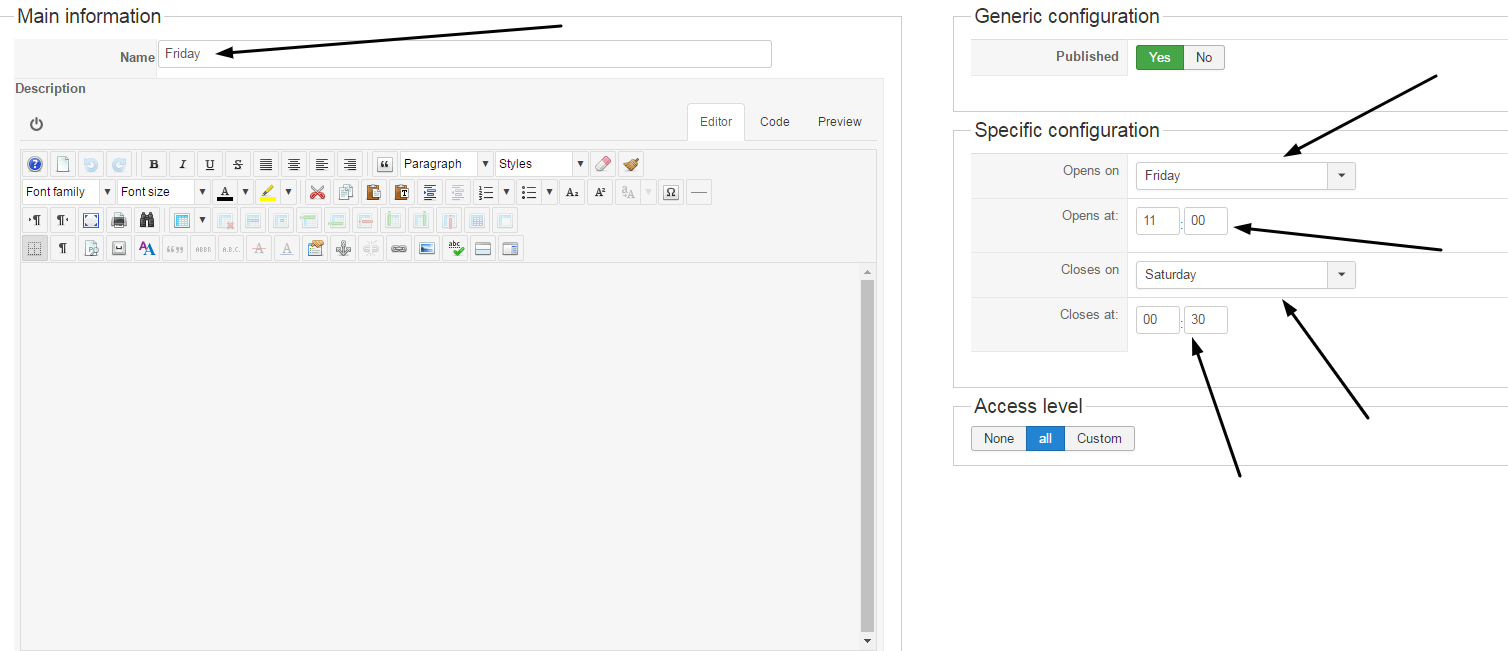Image resolution: width=1508 pixels, height=651 pixels.
Task: Click the 'Opens at' hour field
Action: [1158, 221]
